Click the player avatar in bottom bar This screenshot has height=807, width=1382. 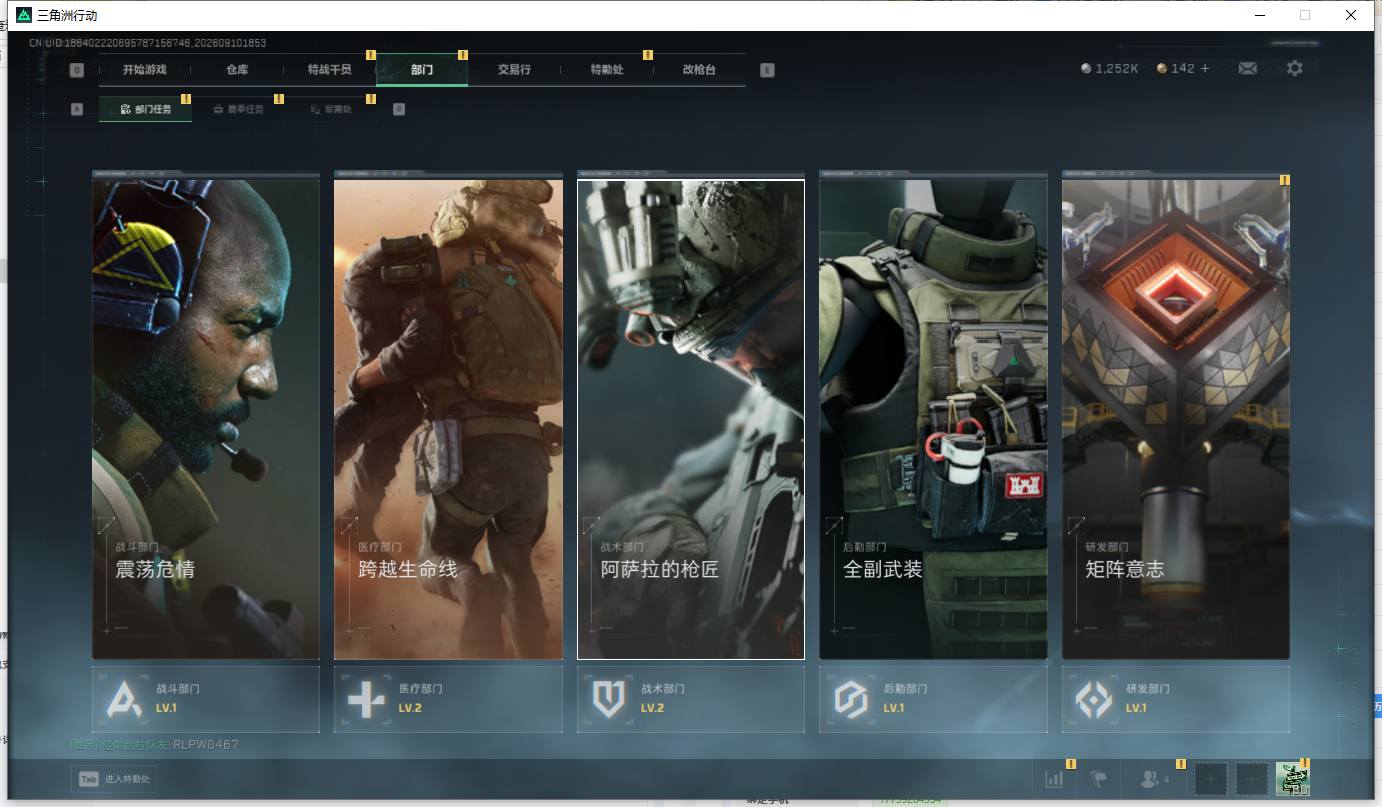pos(1292,780)
